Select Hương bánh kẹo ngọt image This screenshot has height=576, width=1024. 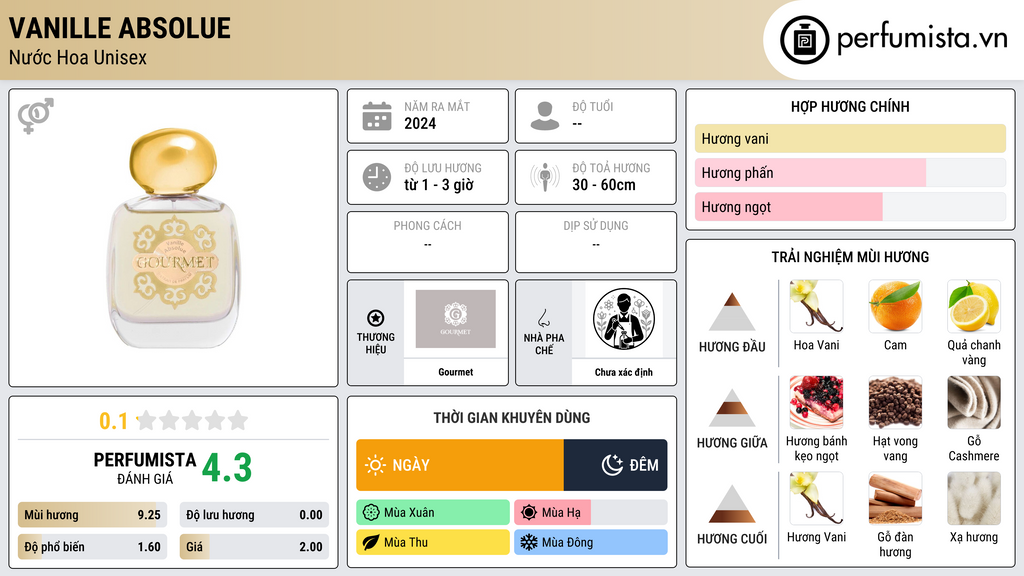[816, 402]
